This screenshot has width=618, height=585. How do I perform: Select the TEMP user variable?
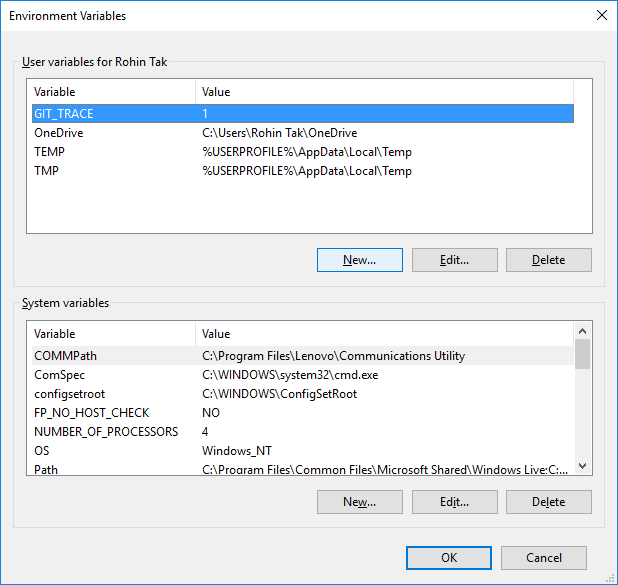(x=303, y=152)
